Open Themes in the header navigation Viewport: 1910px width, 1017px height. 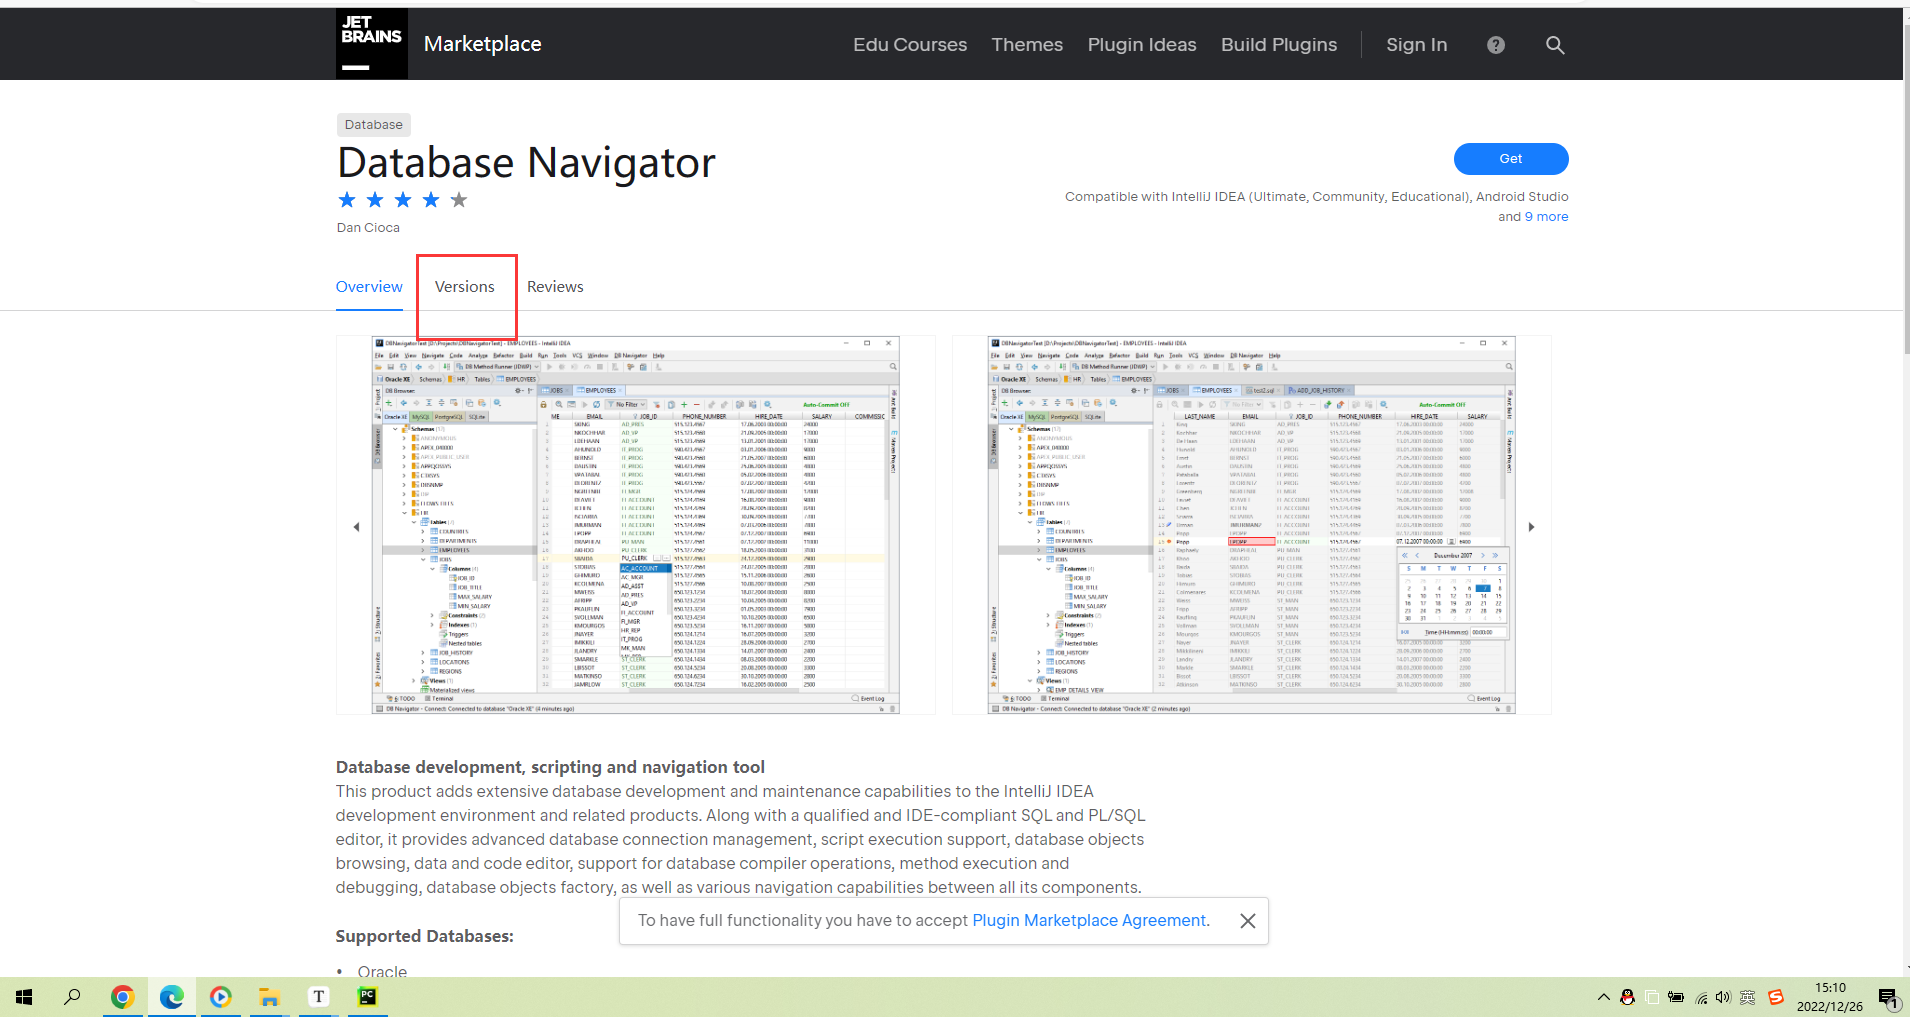pyautogui.click(x=1027, y=45)
